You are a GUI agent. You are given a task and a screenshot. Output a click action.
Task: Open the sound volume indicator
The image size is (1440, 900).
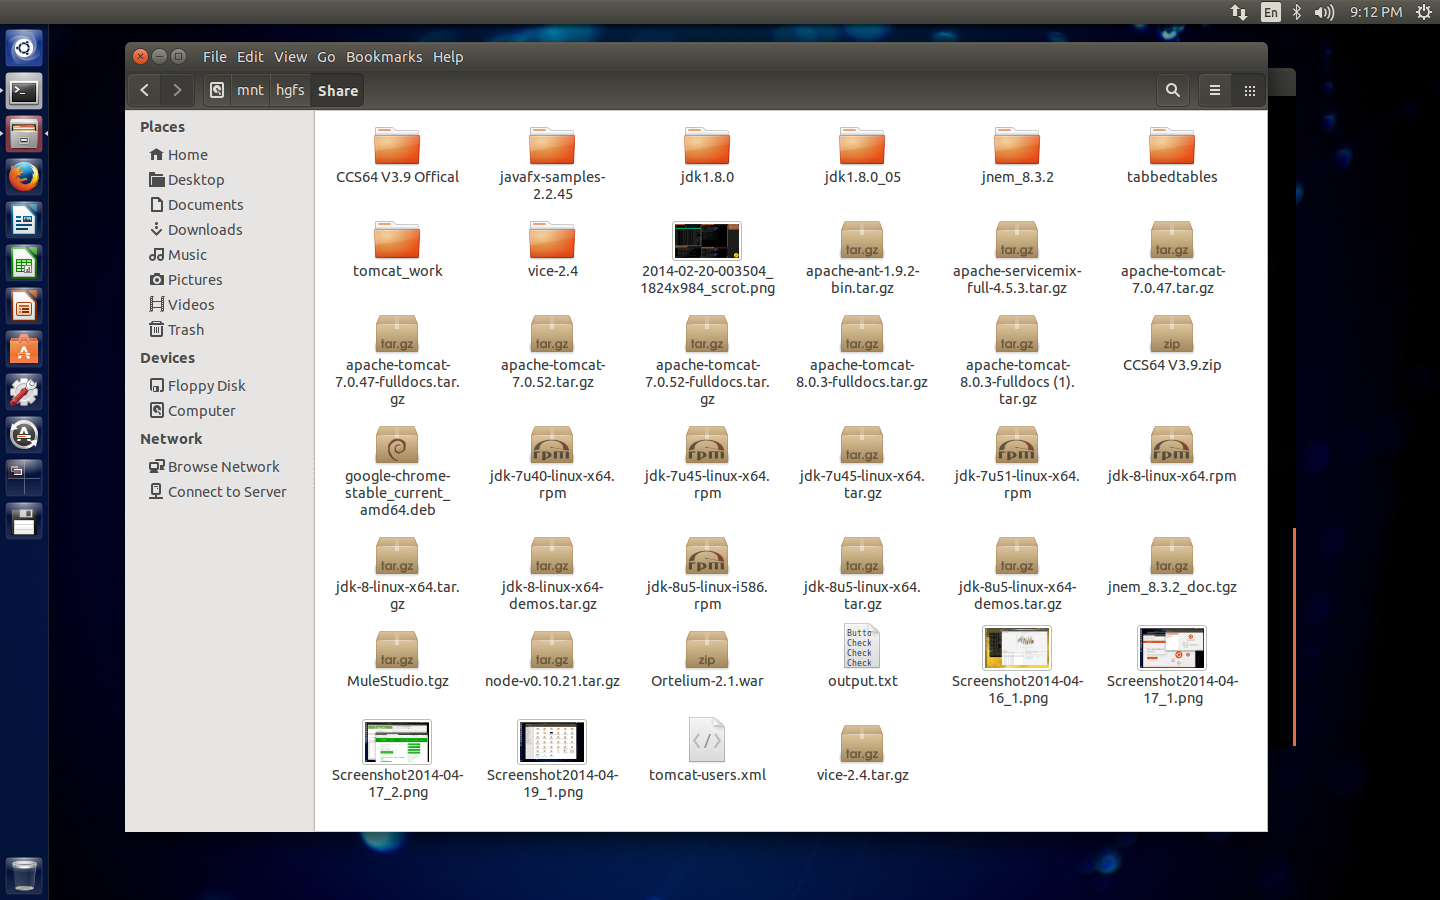pyautogui.click(x=1324, y=12)
